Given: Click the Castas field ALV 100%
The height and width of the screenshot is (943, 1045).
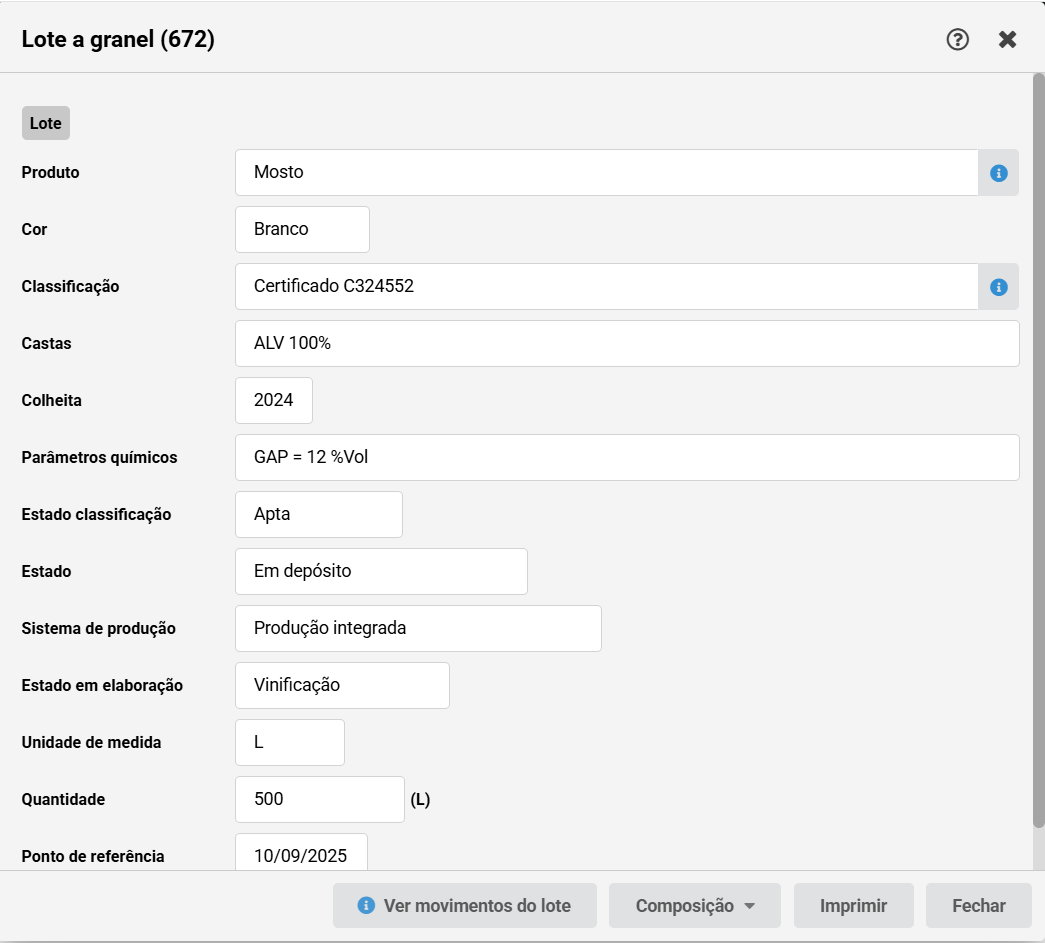Looking at the screenshot, I should click(x=627, y=343).
